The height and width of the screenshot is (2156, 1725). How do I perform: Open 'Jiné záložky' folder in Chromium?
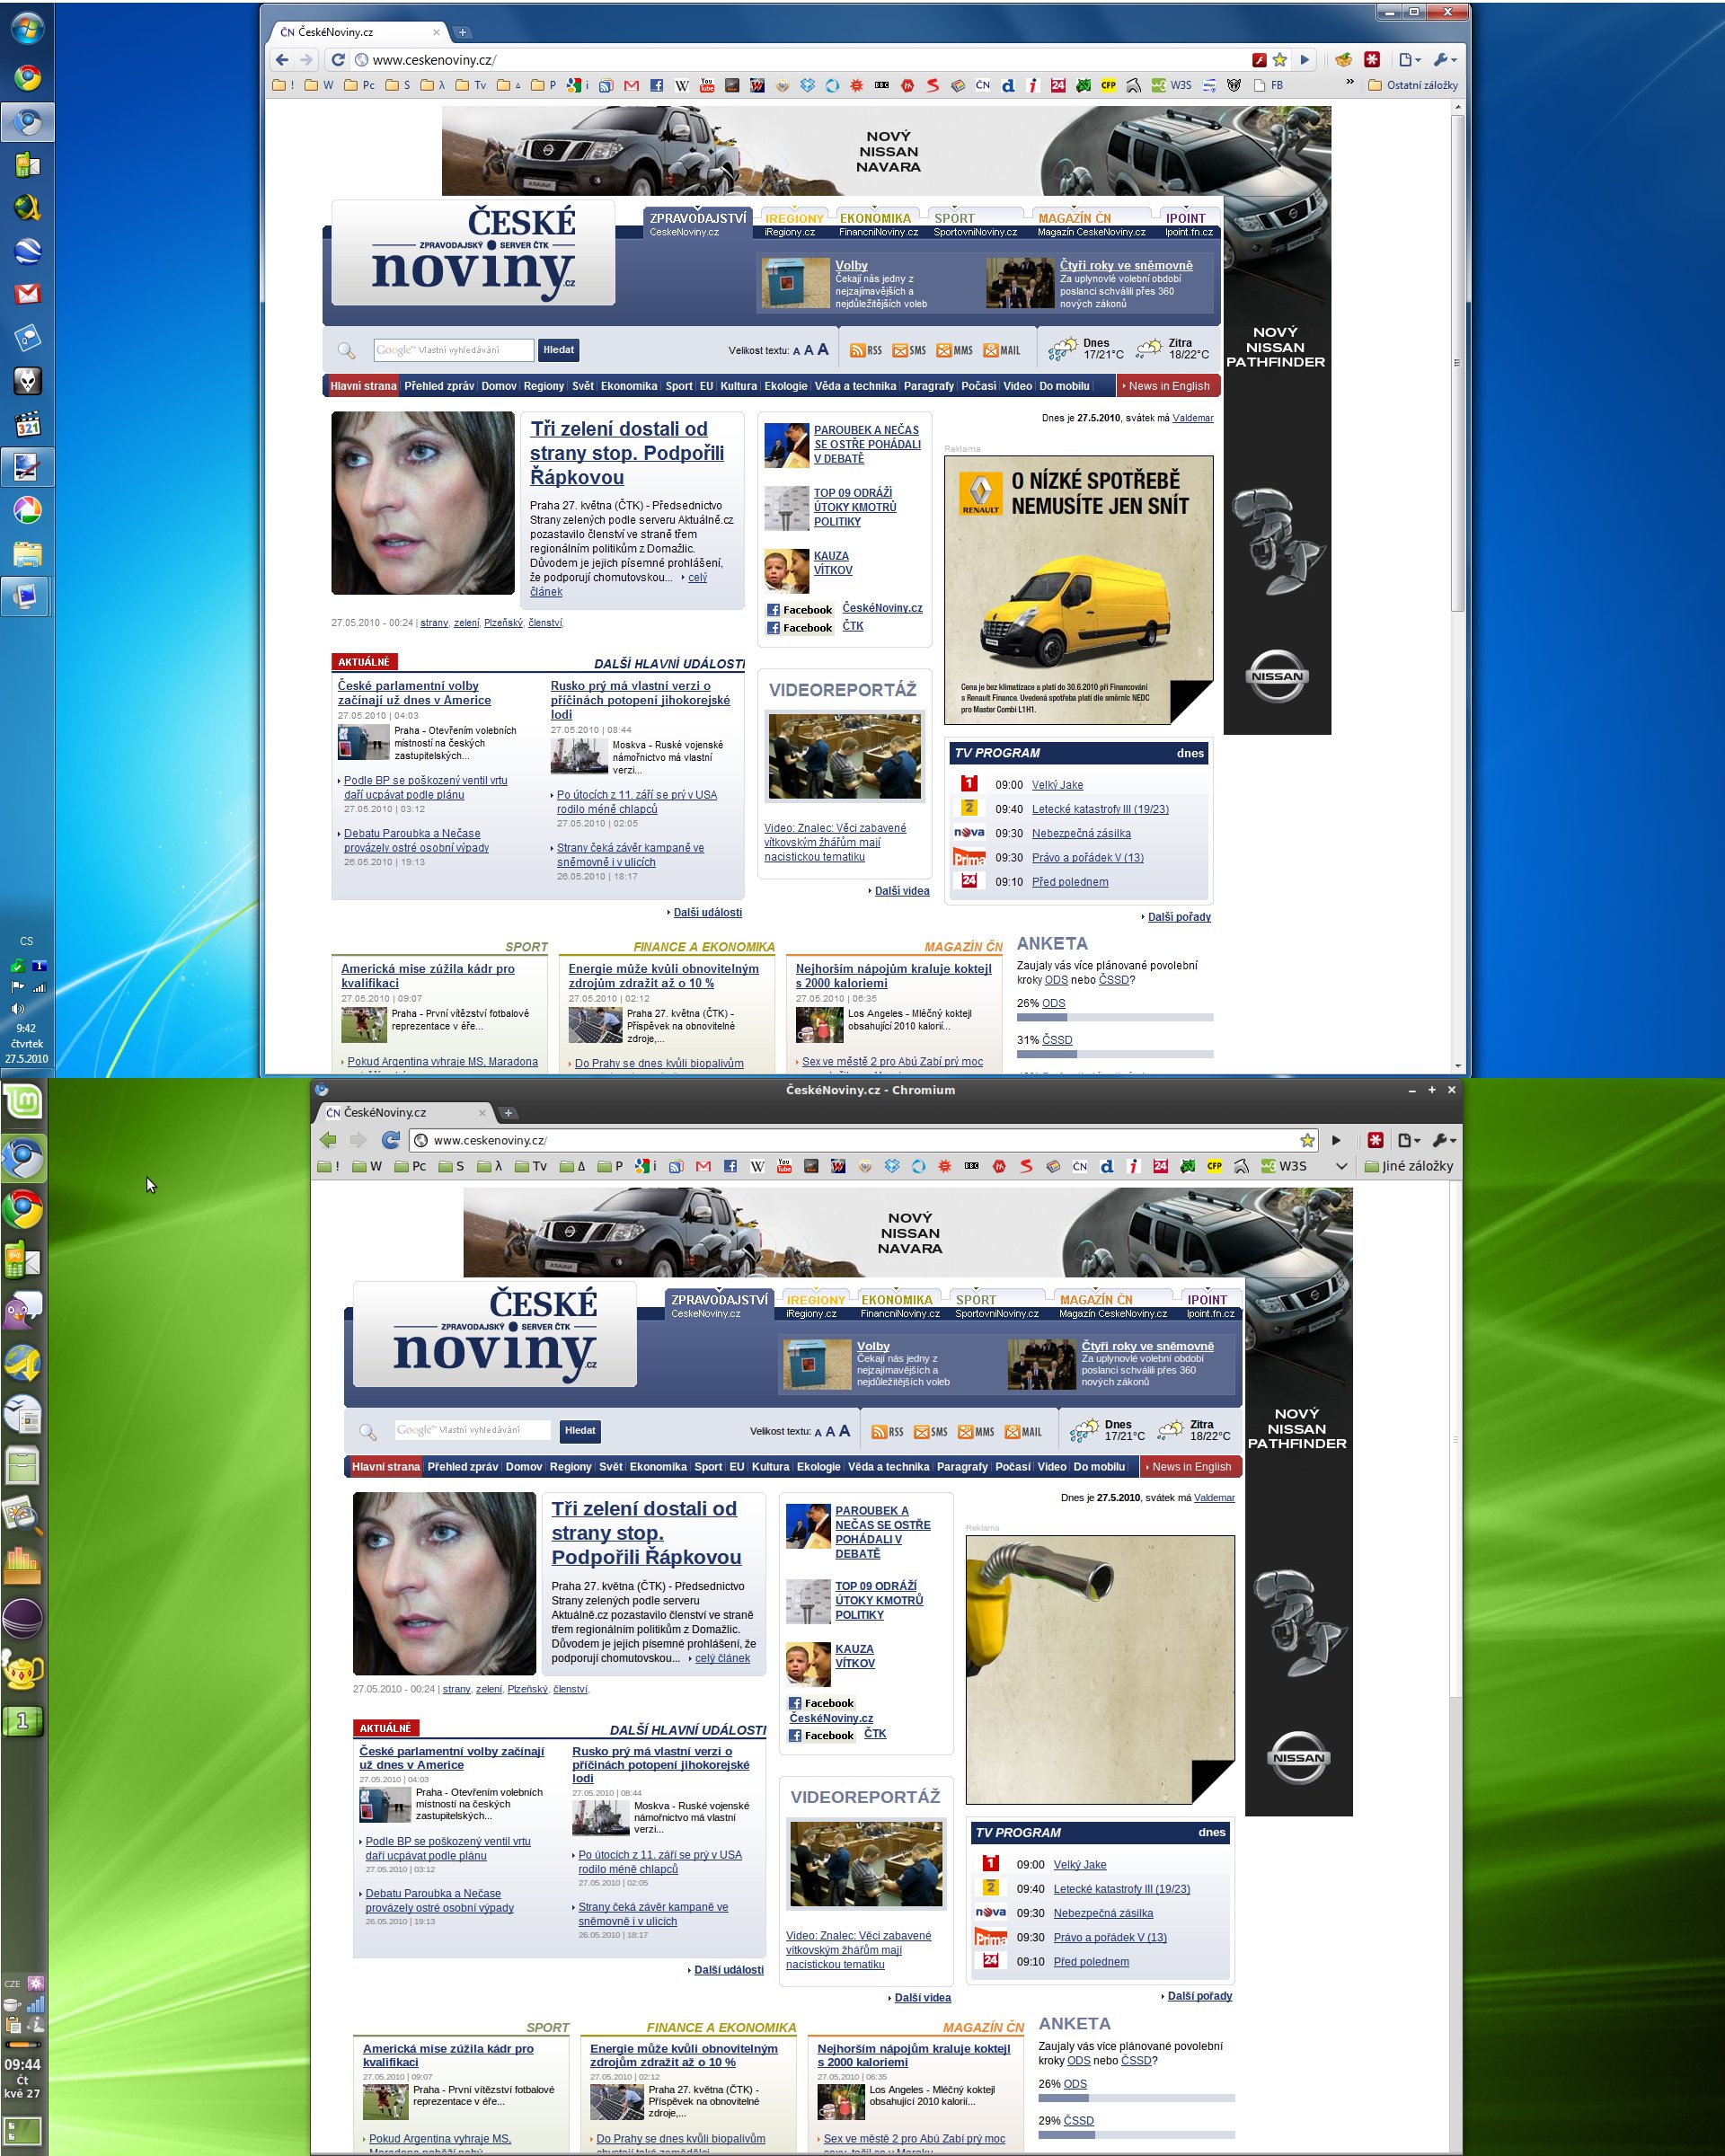click(x=1410, y=1166)
